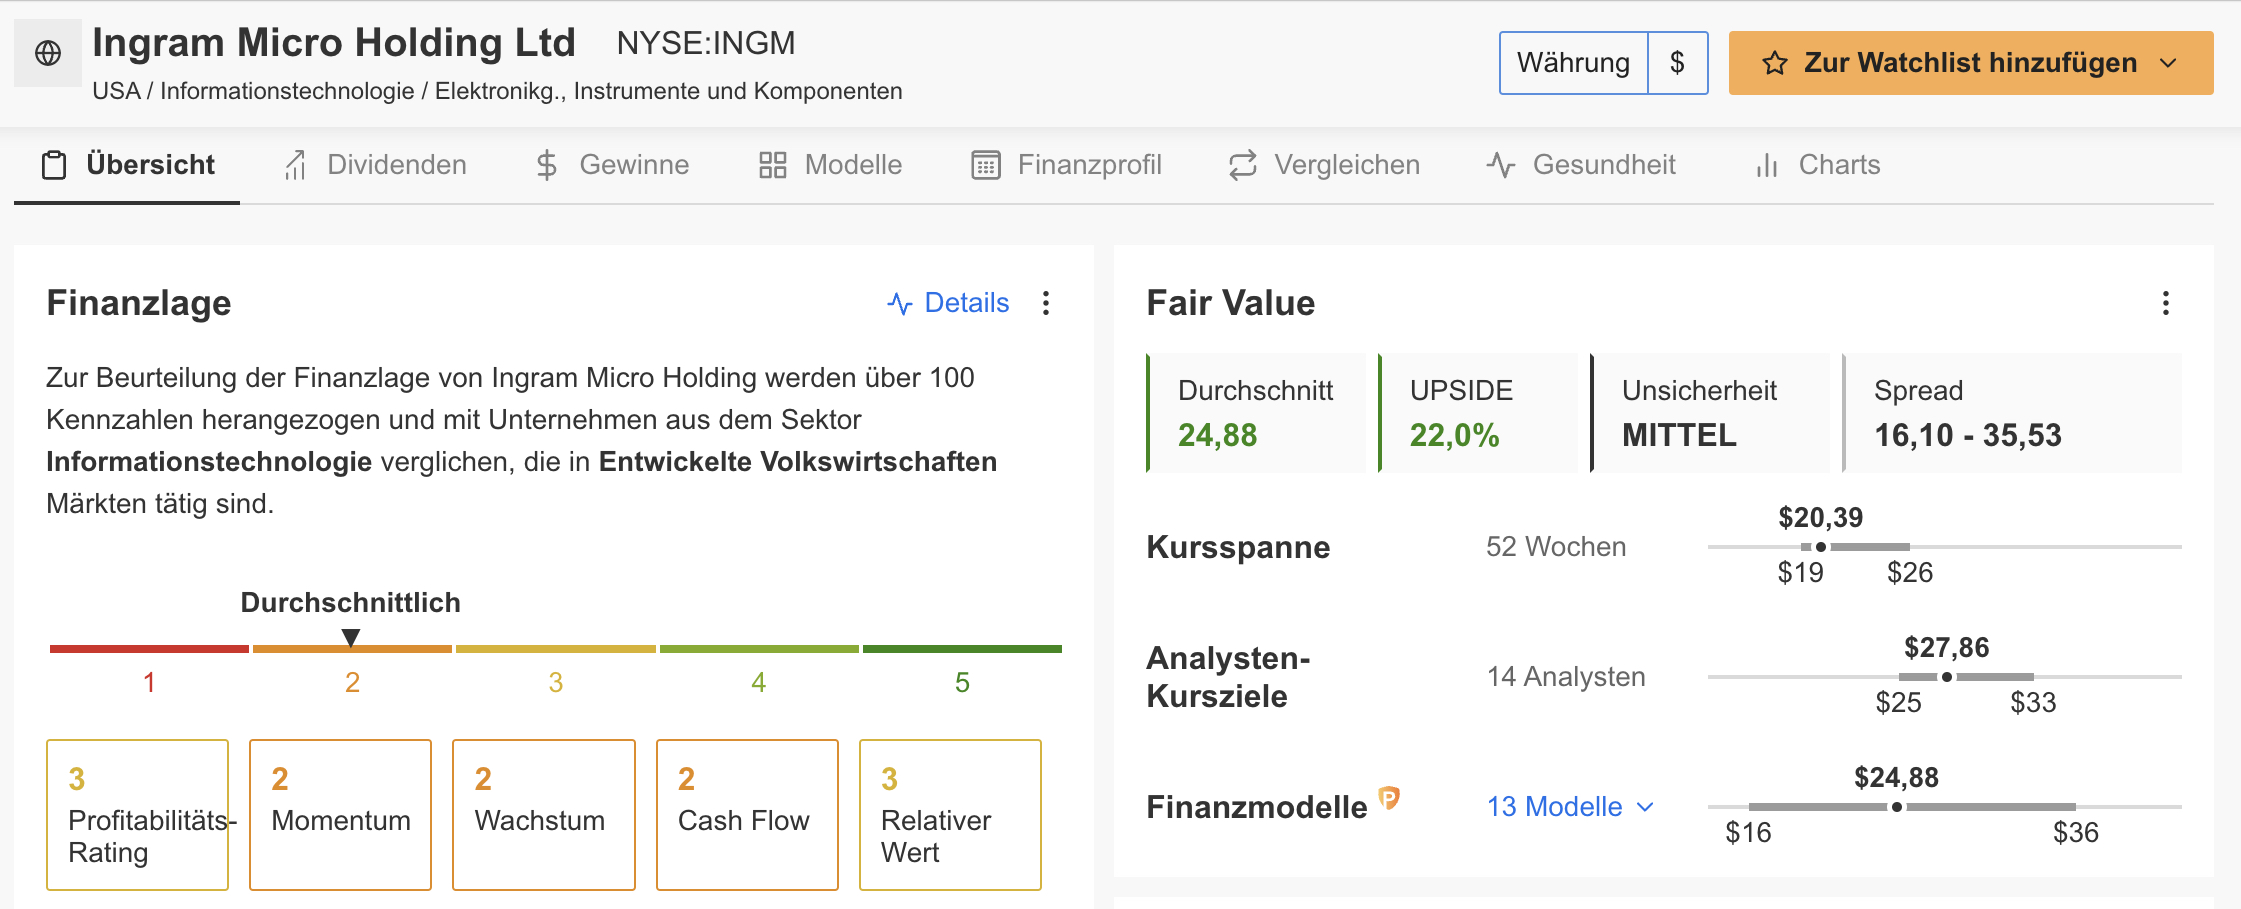Image resolution: width=2241 pixels, height=909 pixels.
Task: Click the bar chart icon of Charts
Action: click(x=1767, y=165)
